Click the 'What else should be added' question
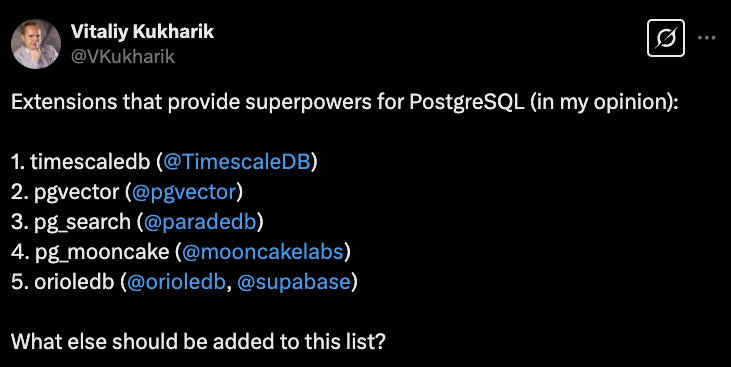Viewport: 731px width, 367px height. click(198, 342)
